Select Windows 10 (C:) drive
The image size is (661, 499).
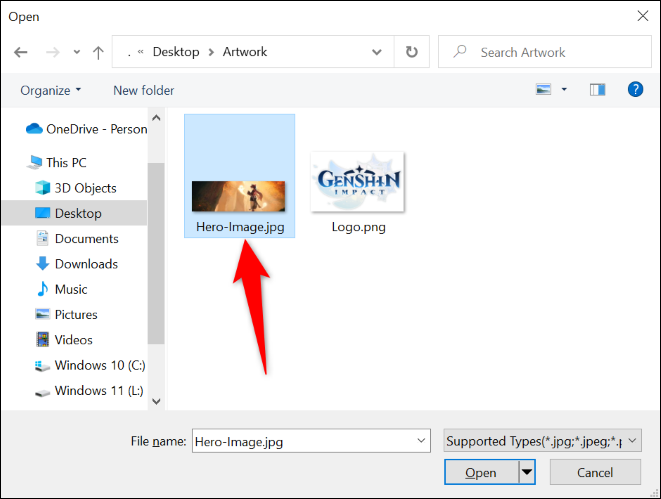pyautogui.click(x=90, y=365)
